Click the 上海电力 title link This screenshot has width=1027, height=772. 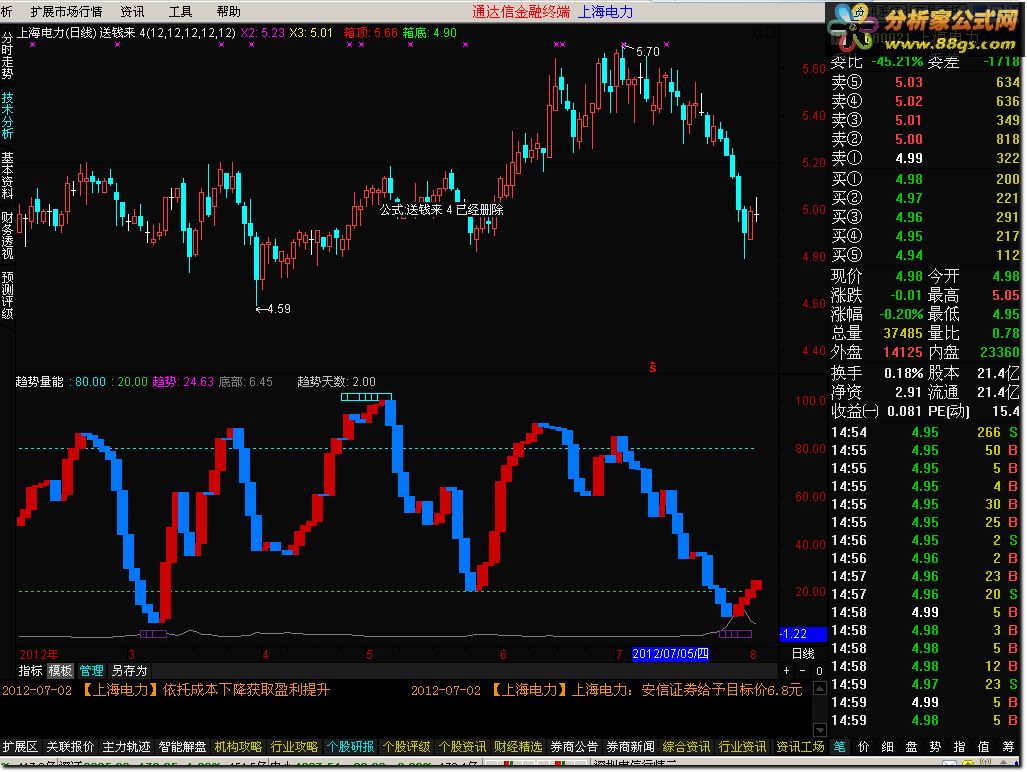605,12
